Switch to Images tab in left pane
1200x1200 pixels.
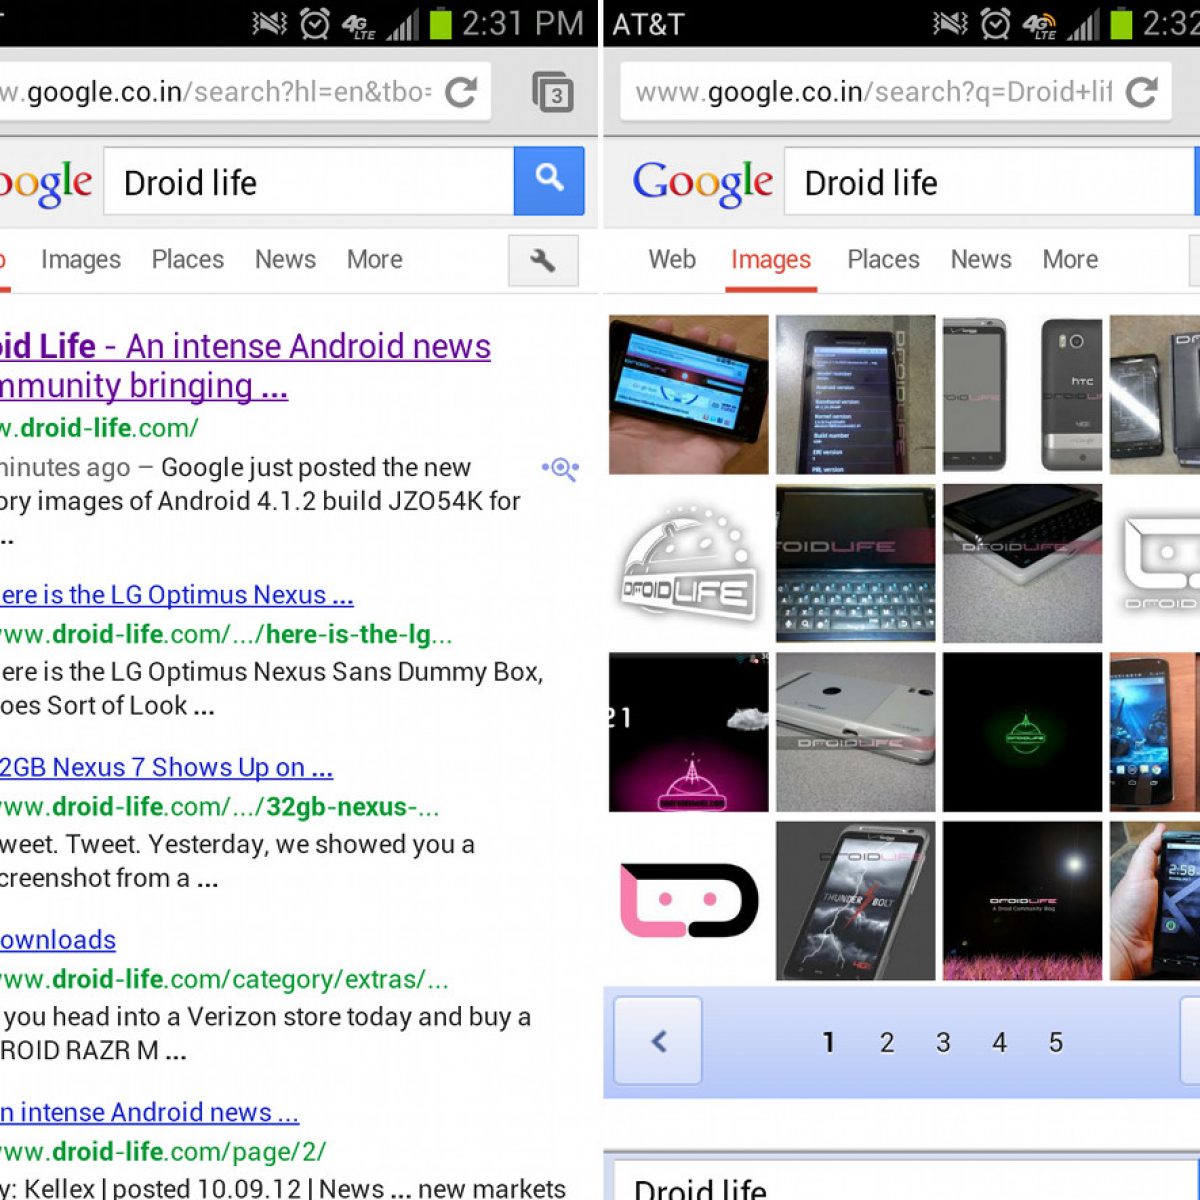(x=80, y=259)
